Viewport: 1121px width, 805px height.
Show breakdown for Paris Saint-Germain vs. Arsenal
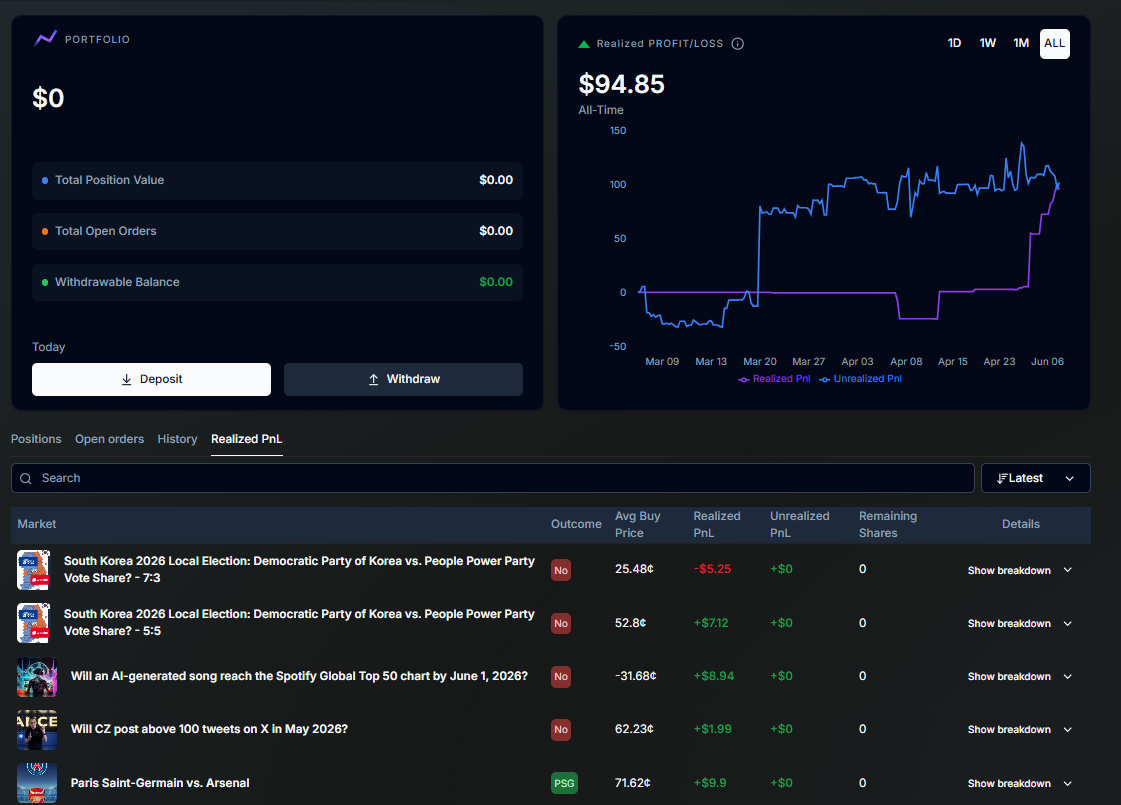(1019, 784)
